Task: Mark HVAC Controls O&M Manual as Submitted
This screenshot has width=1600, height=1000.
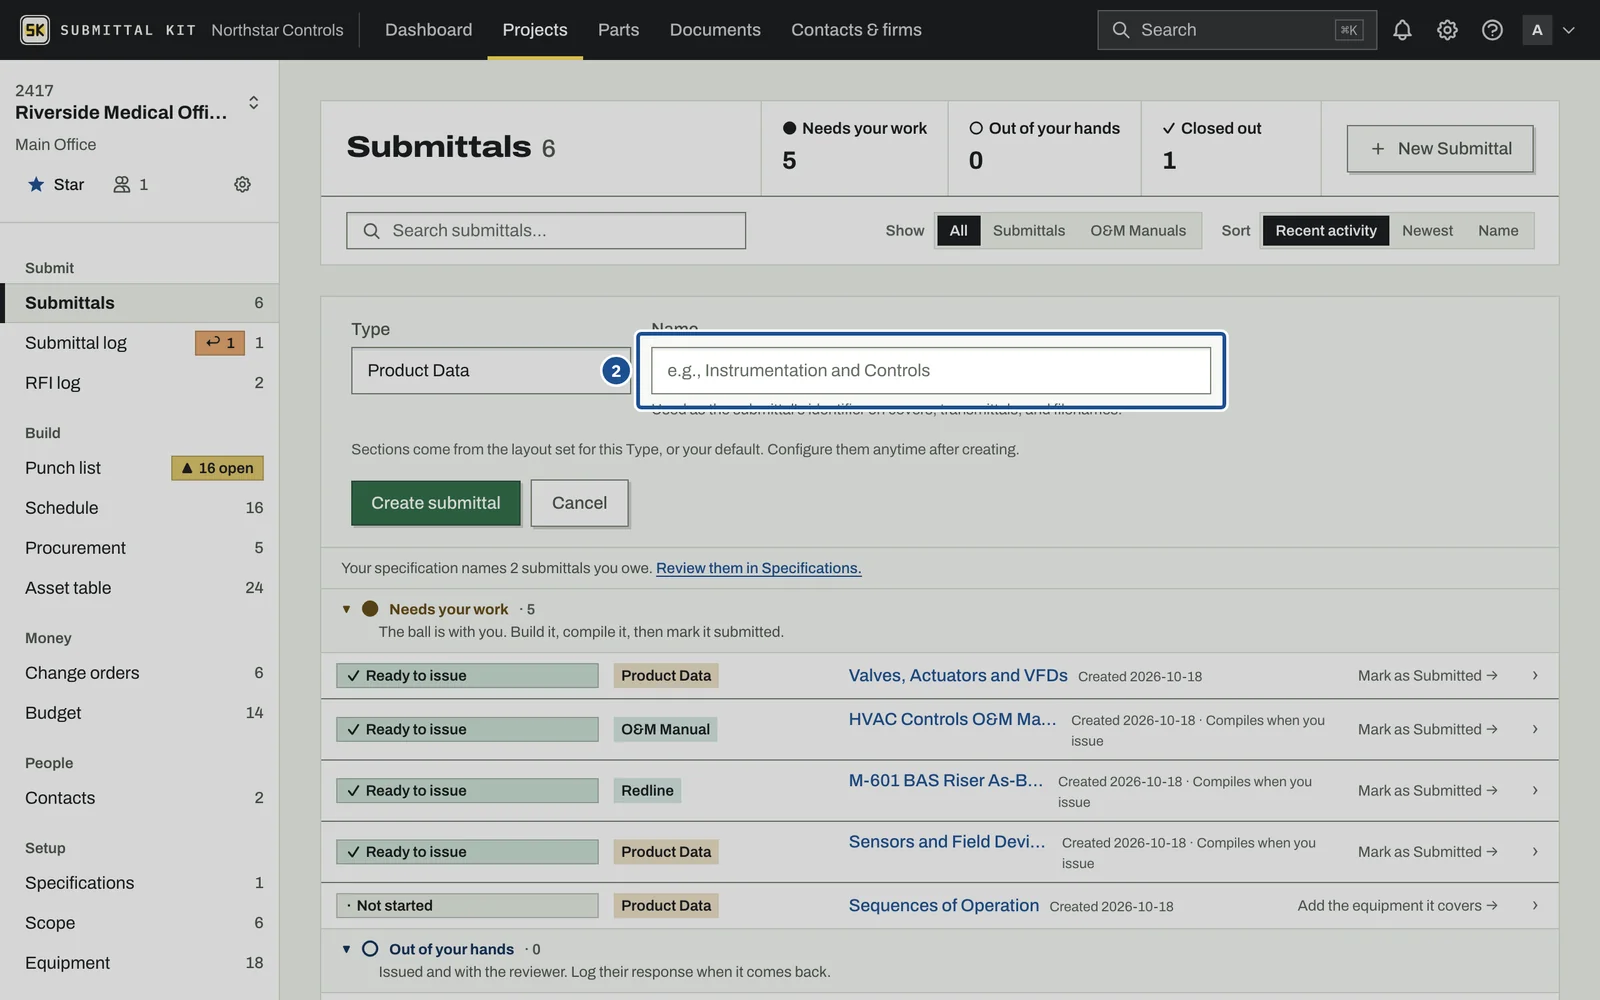Action: pyautogui.click(x=1427, y=729)
